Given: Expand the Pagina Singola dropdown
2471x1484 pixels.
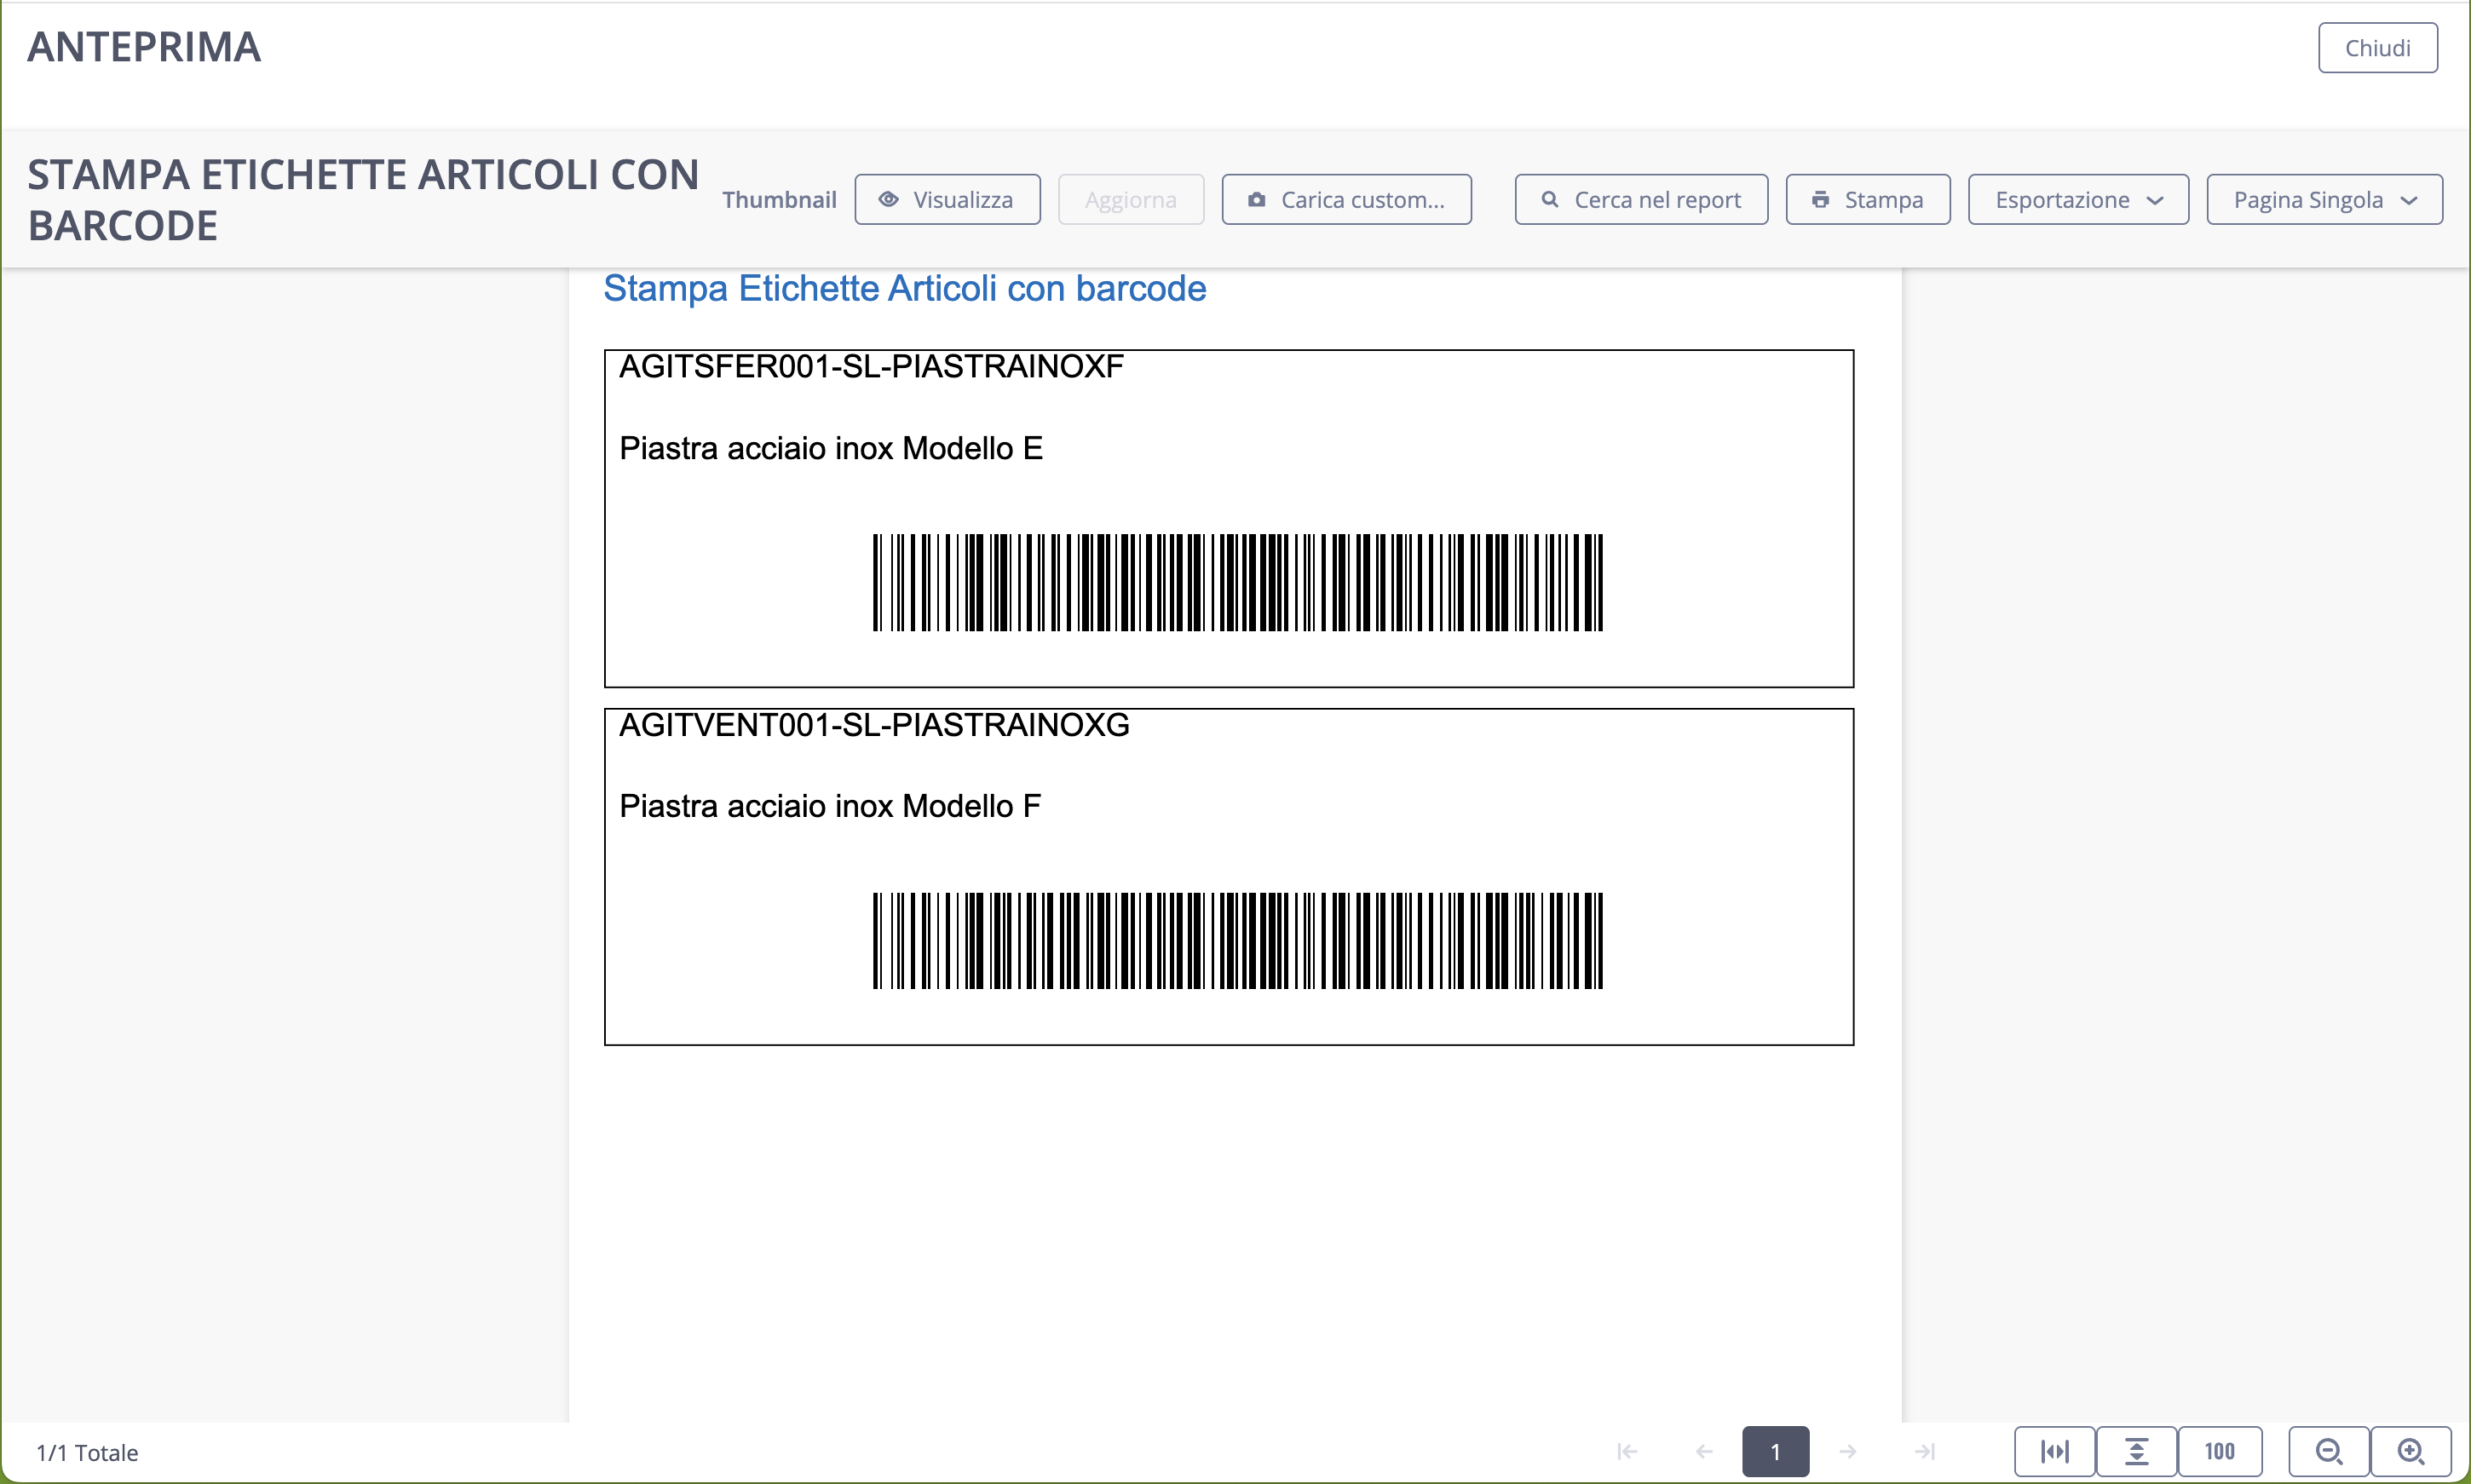Looking at the screenshot, I should click(2324, 200).
